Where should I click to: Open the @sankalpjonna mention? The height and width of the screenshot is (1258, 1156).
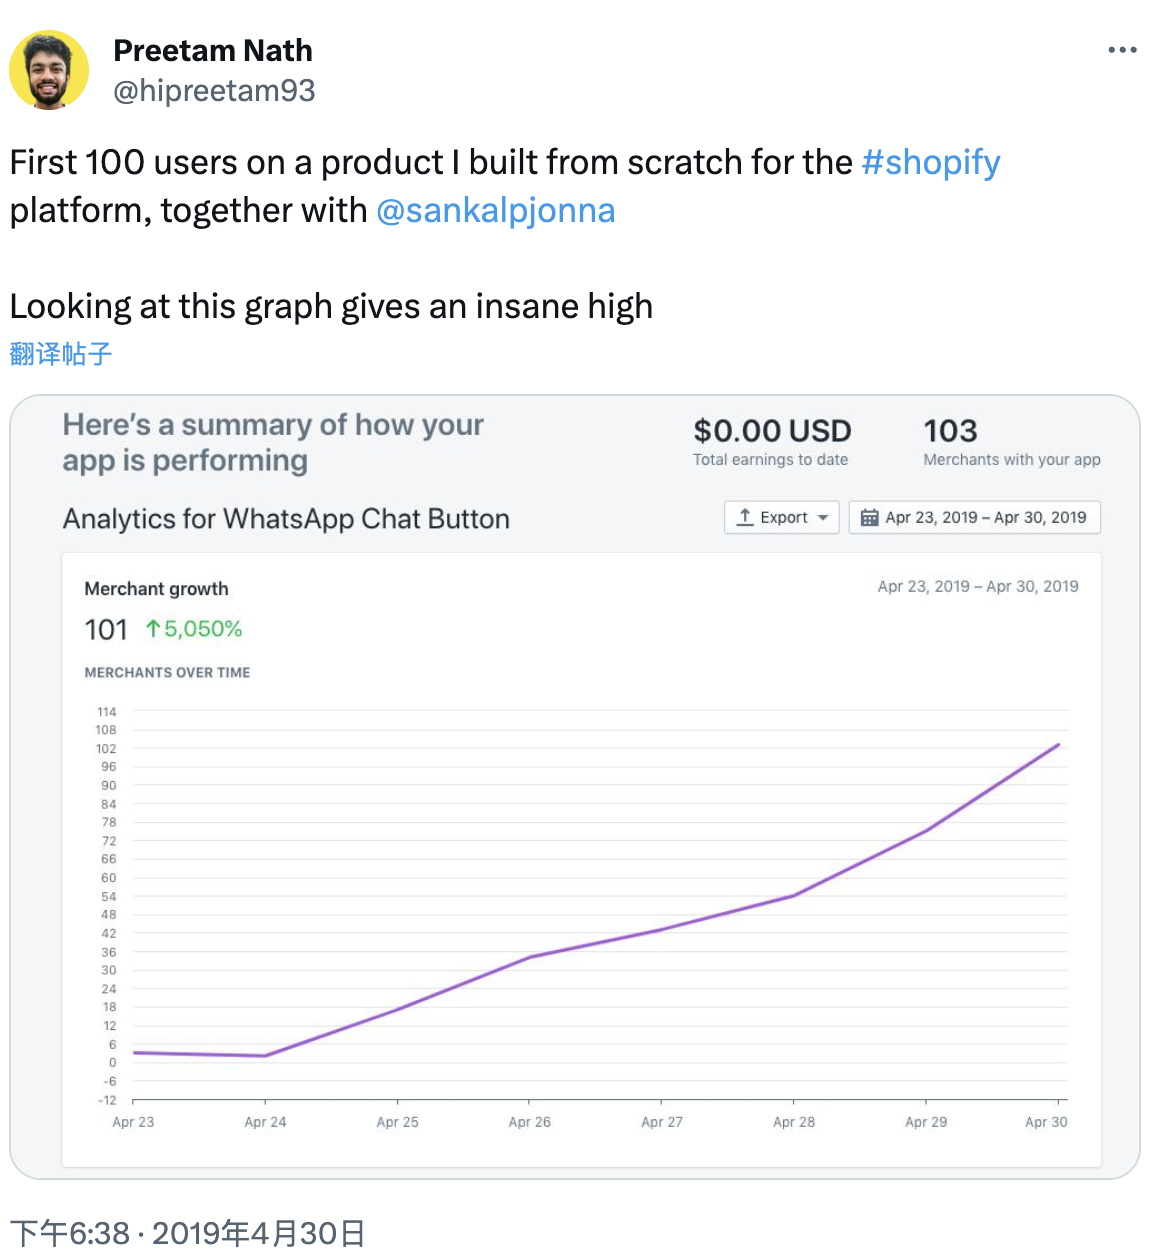click(x=496, y=210)
